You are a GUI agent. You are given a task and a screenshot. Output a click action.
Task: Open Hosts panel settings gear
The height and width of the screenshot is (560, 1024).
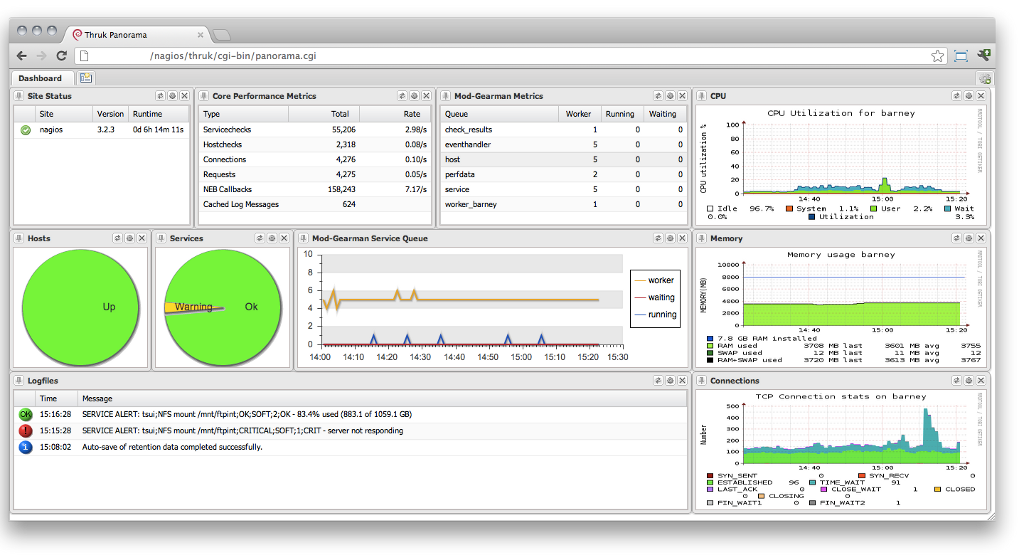point(129,238)
